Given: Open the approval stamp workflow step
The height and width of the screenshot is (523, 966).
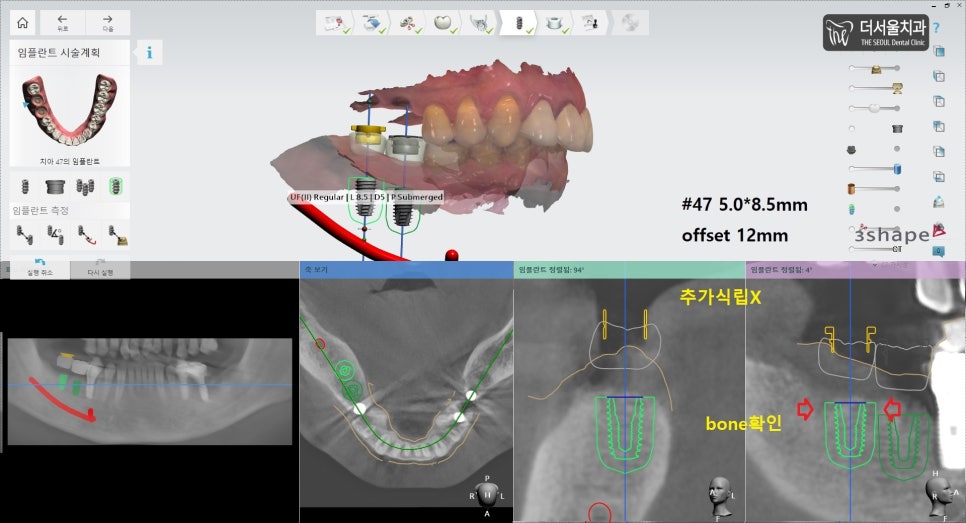Looking at the screenshot, I should [590, 23].
